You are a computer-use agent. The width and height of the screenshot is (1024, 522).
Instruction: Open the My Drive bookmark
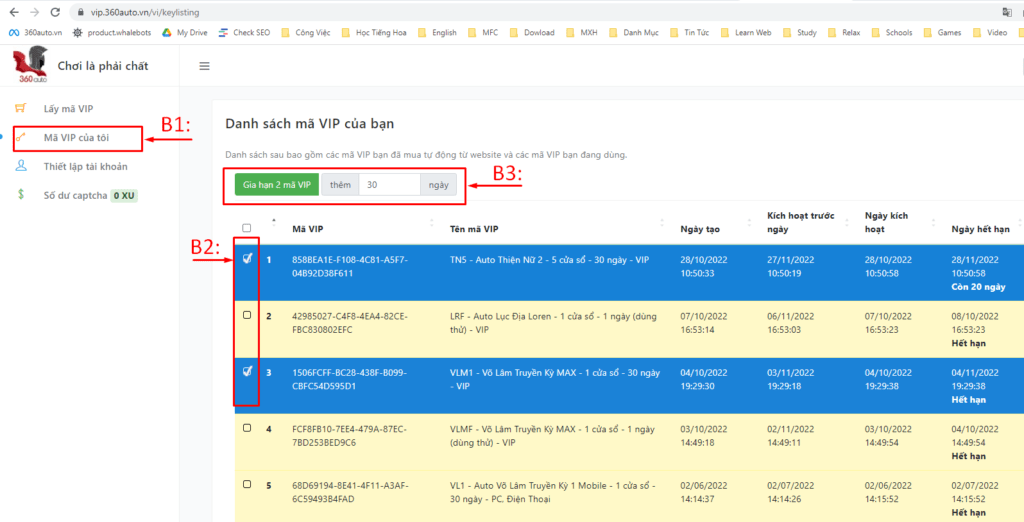tap(185, 32)
